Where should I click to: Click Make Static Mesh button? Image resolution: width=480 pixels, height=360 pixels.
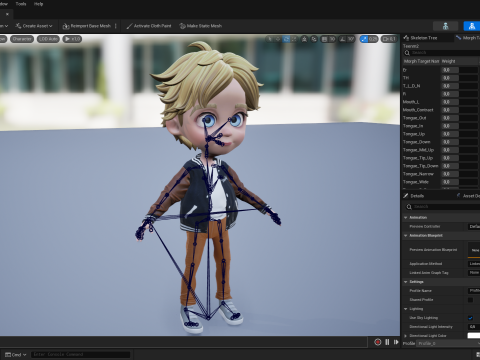coord(201,26)
